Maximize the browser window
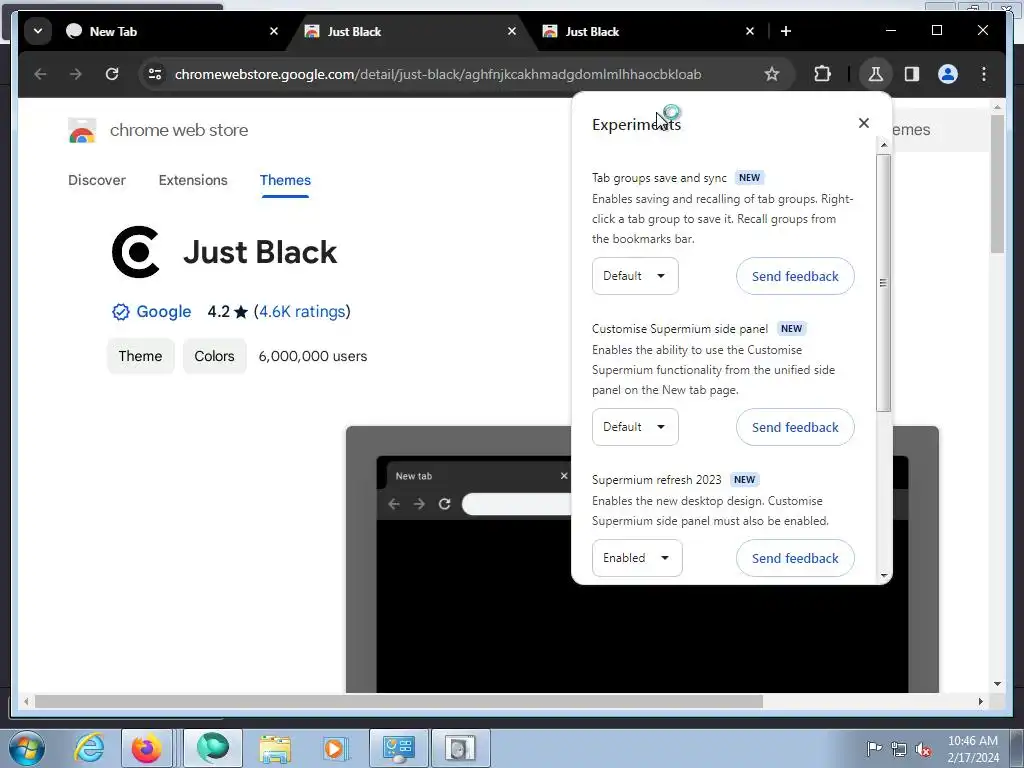The width and height of the screenshot is (1024, 768). tap(936, 30)
